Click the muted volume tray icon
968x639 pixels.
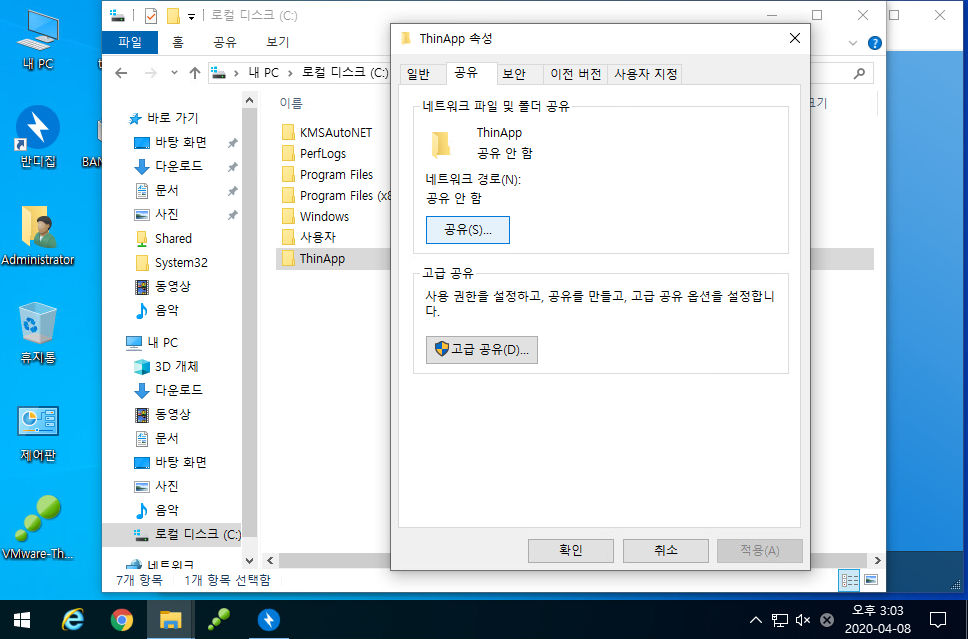[x=803, y=620]
